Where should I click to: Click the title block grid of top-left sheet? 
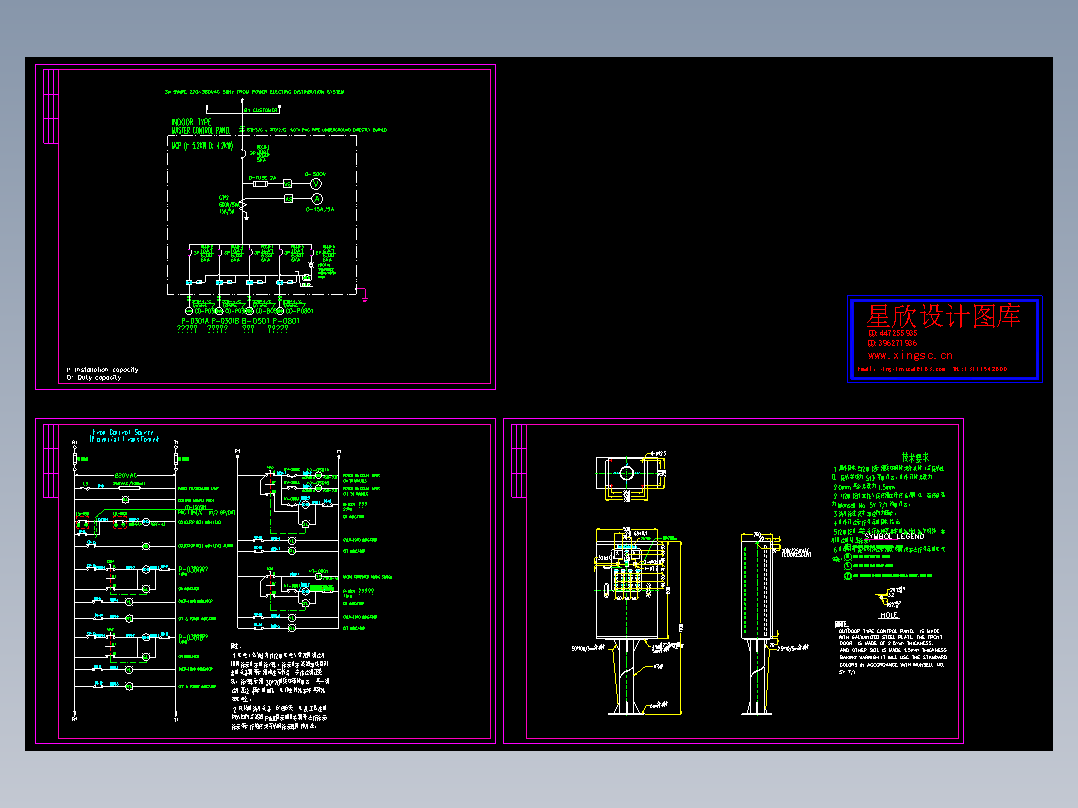(x=51, y=107)
